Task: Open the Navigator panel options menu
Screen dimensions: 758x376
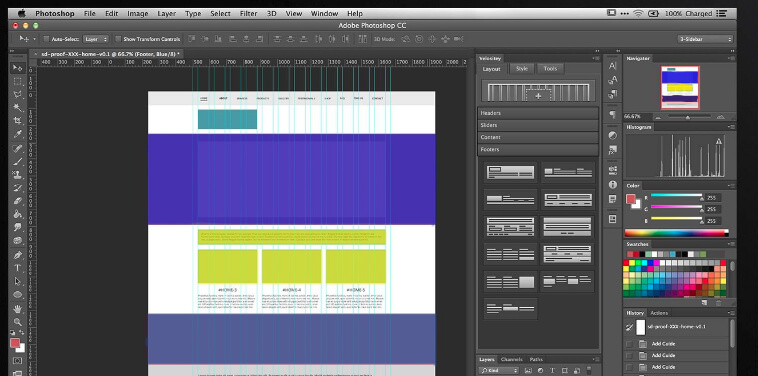Action: point(730,58)
